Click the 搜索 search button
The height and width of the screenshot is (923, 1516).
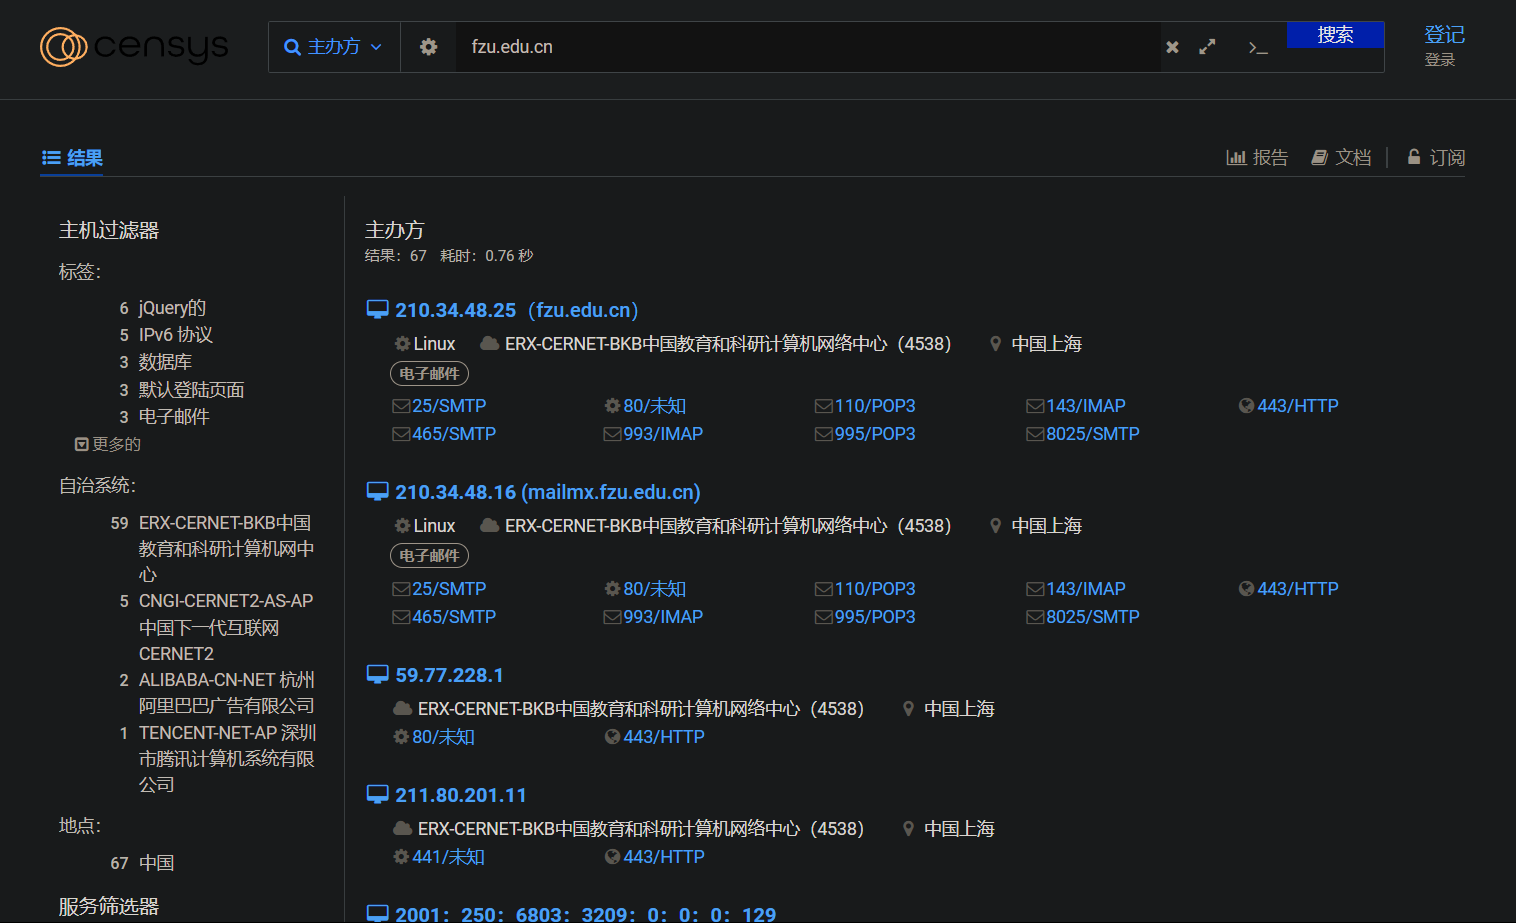(x=1335, y=35)
